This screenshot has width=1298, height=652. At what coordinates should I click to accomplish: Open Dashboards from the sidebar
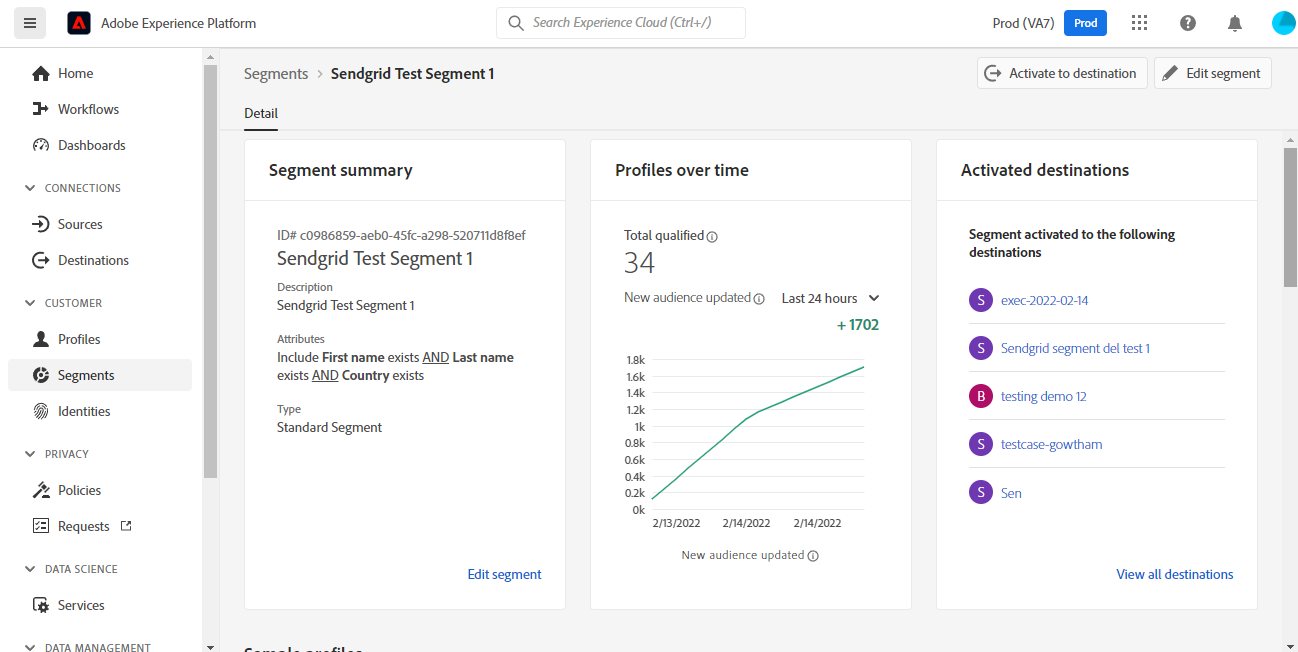pyautogui.click(x=91, y=145)
